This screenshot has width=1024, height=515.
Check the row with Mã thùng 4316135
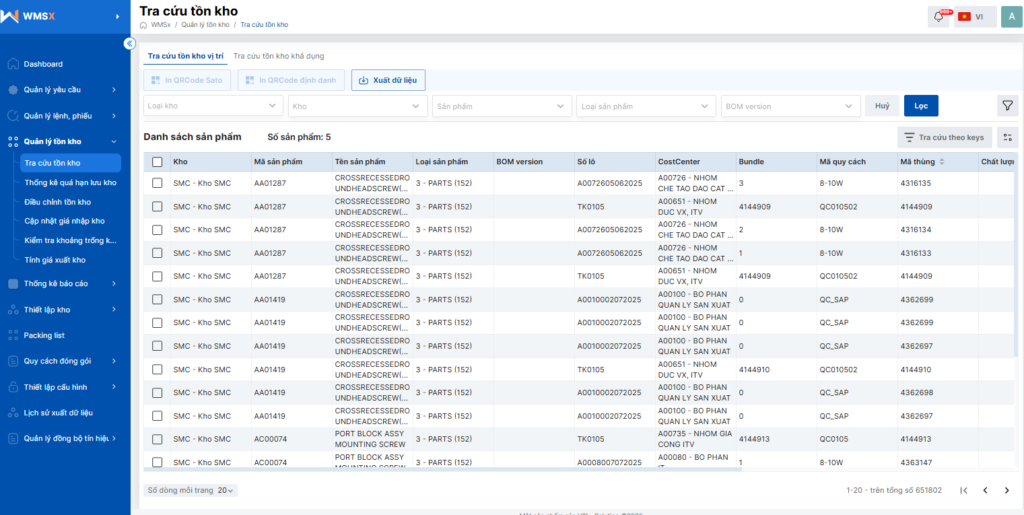coord(157,183)
